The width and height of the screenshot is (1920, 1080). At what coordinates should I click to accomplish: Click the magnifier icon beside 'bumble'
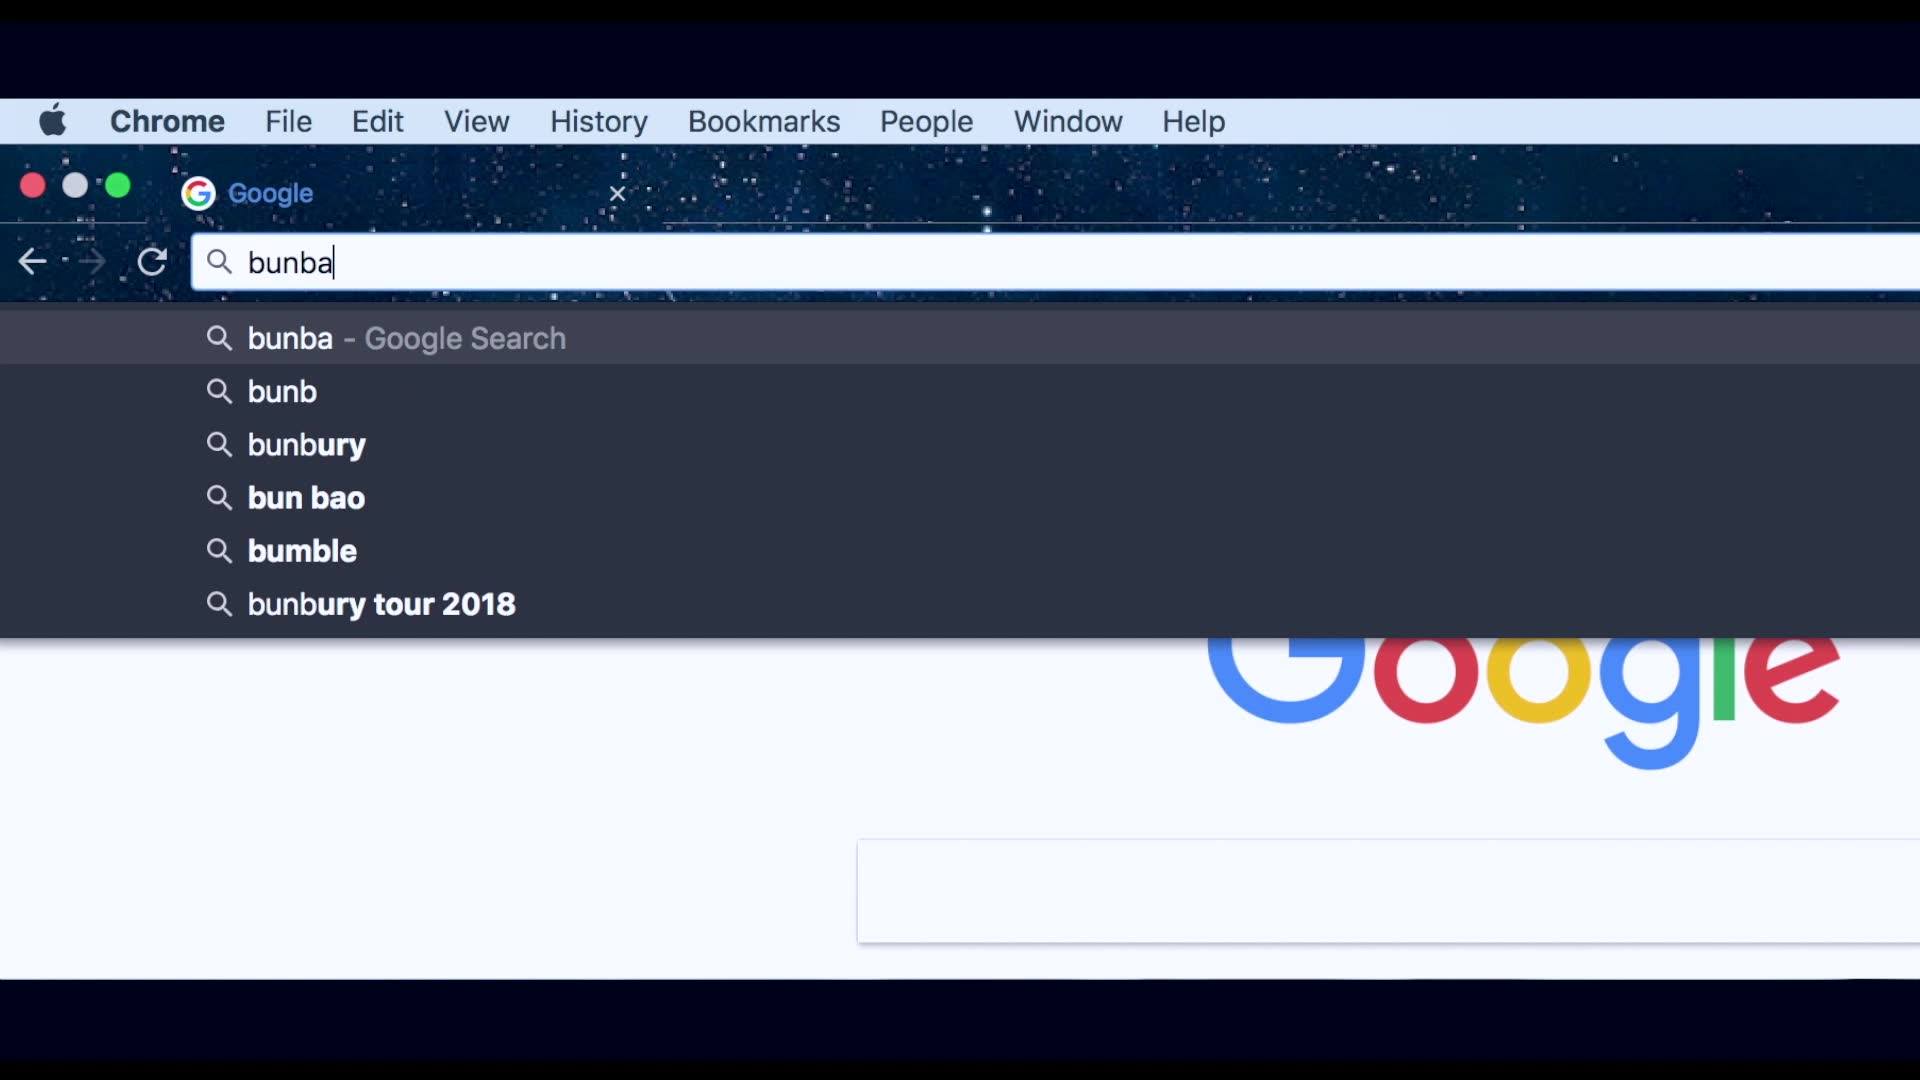(219, 550)
